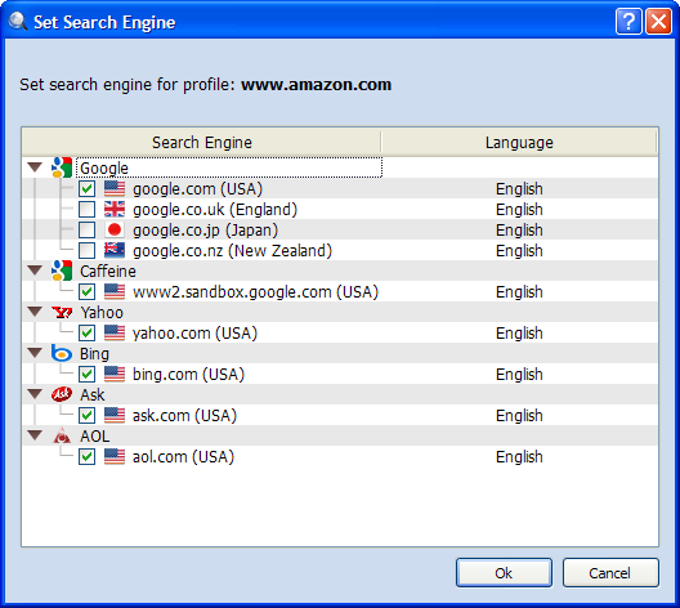Click the Language column header

[x=519, y=142]
